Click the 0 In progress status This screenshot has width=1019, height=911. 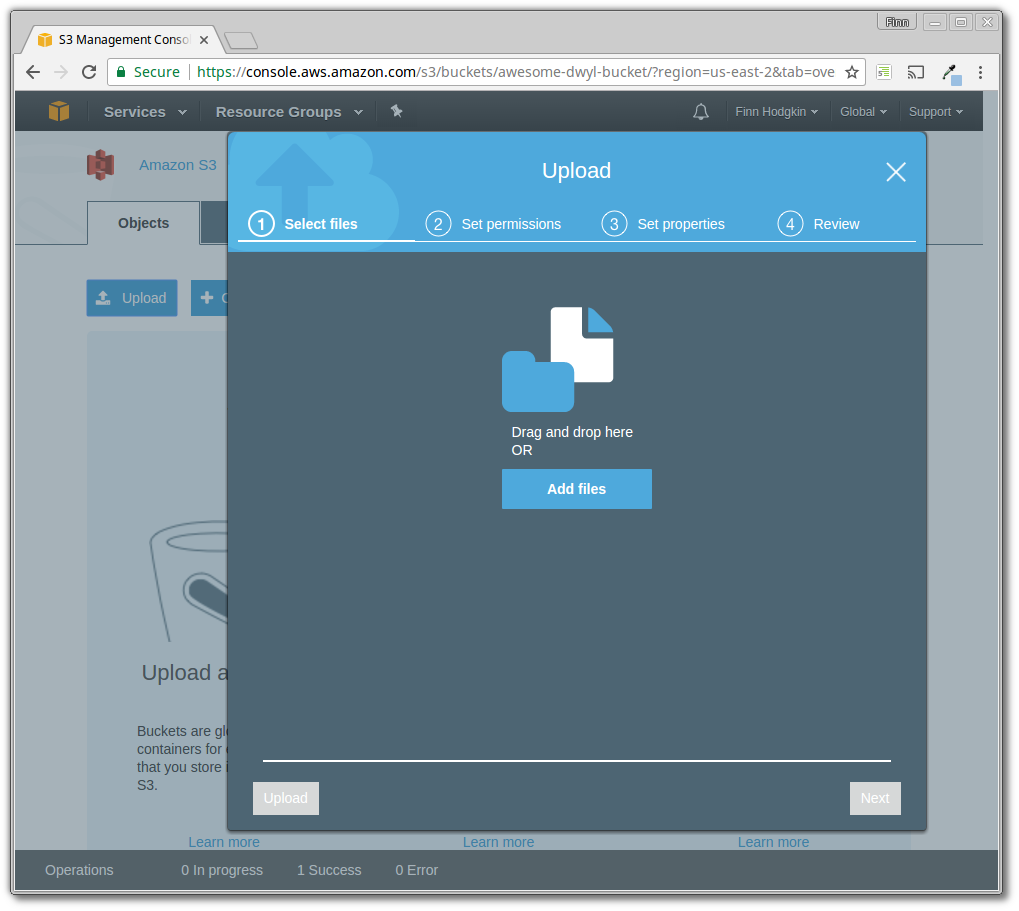pyautogui.click(x=222, y=870)
